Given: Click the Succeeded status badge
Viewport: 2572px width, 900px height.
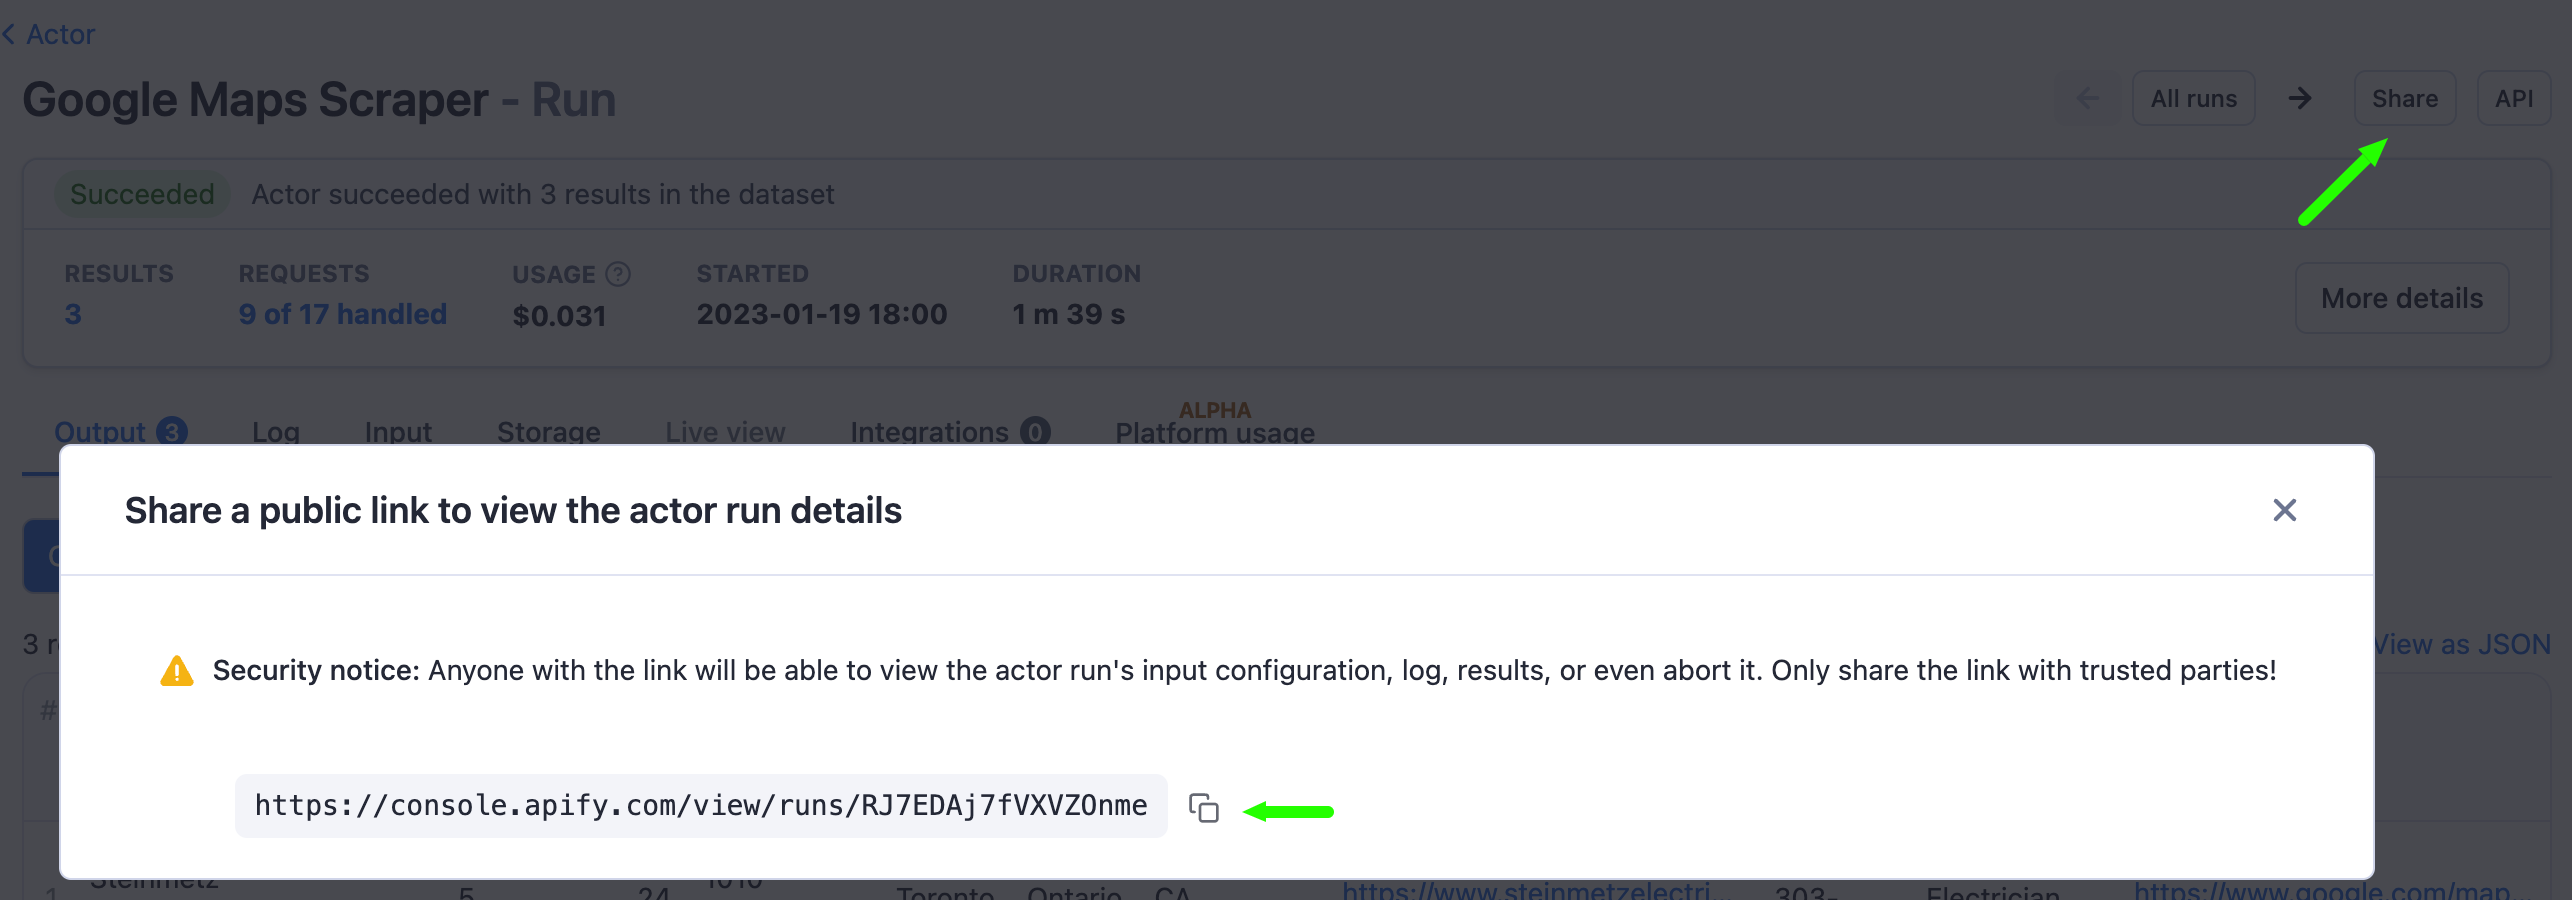Looking at the screenshot, I should [x=142, y=194].
